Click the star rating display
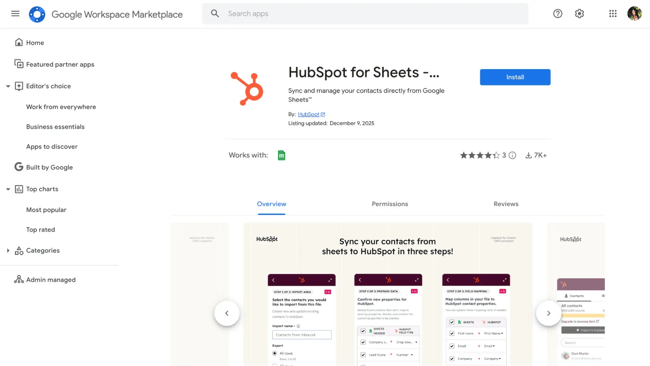Screen dimensions: 650x366 click(480, 155)
